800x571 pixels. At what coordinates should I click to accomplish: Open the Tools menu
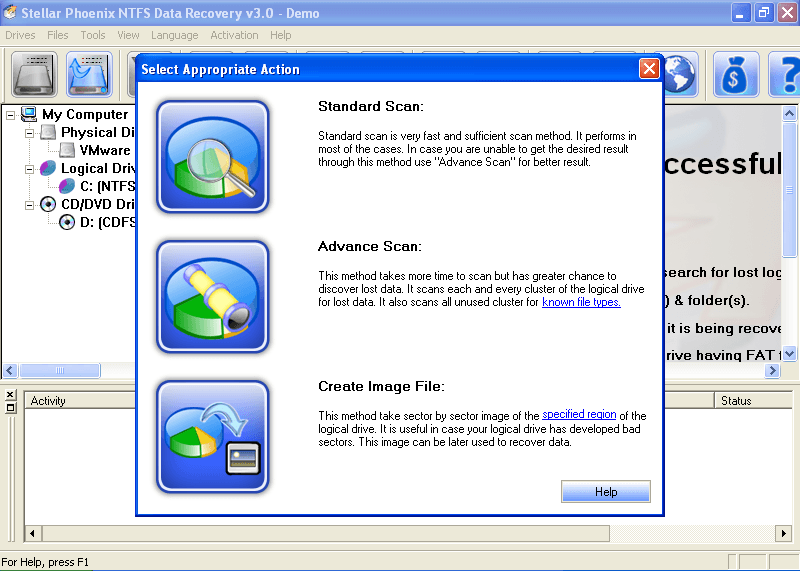tap(93, 35)
